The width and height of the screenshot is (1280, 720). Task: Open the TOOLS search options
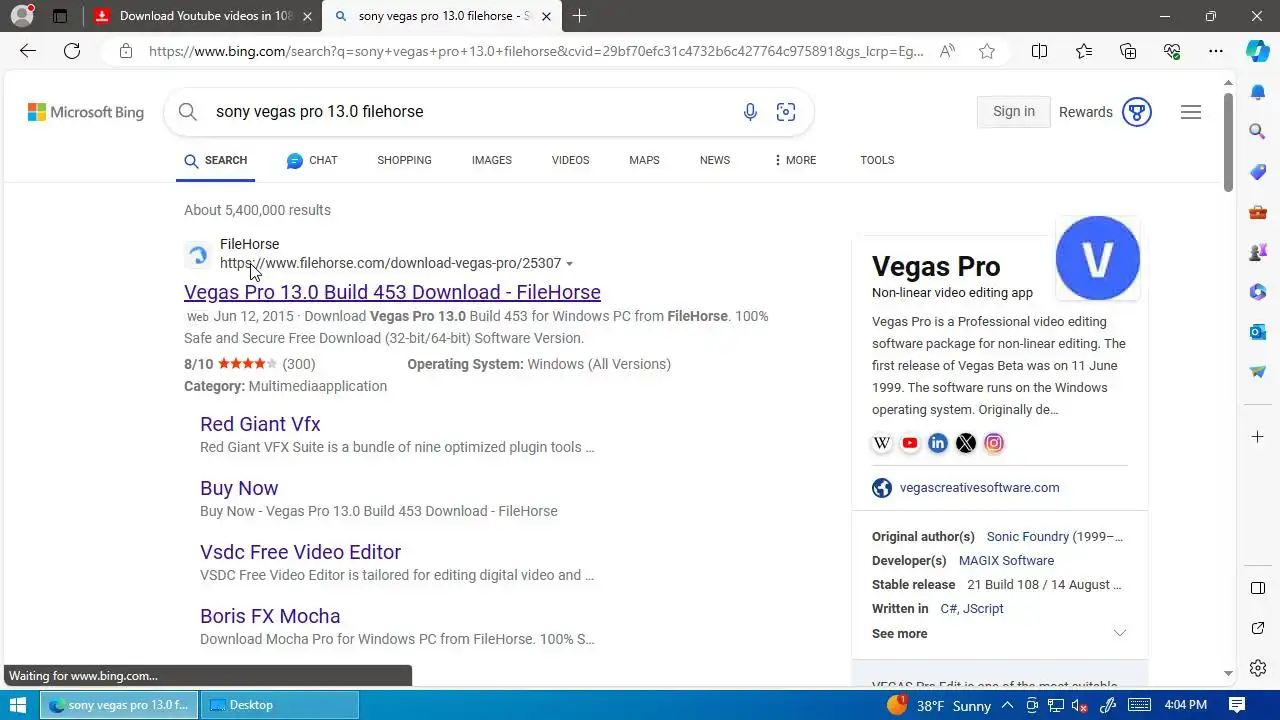click(877, 160)
